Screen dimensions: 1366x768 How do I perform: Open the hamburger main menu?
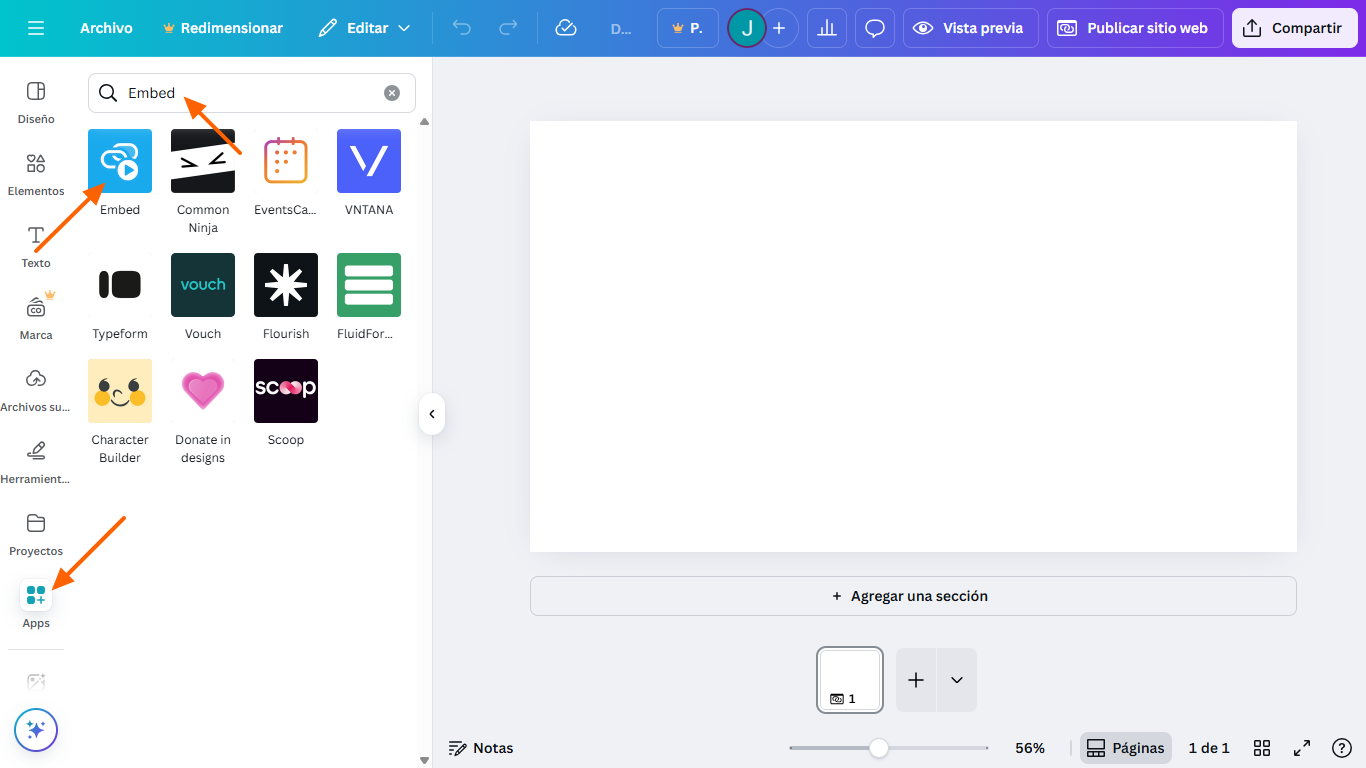[36, 28]
